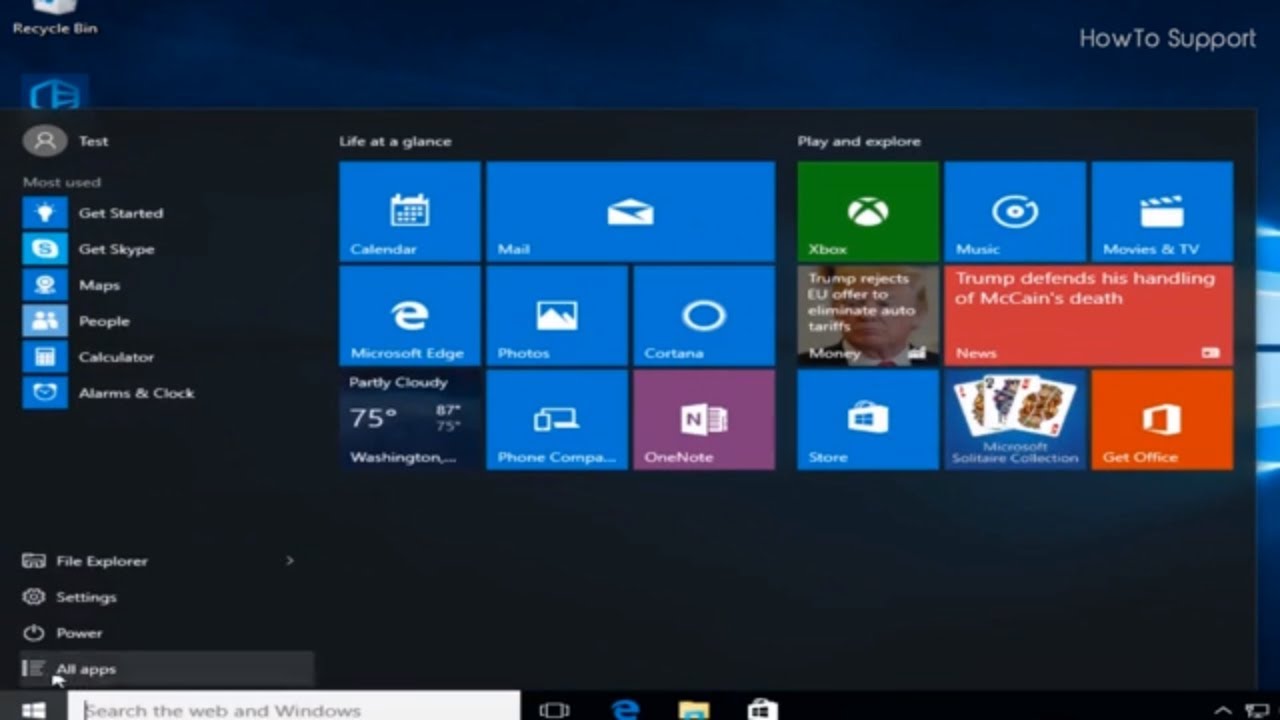Viewport: 1280px width, 720px height.
Task: Click the Get Started app icon
Action: (x=45, y=212)
